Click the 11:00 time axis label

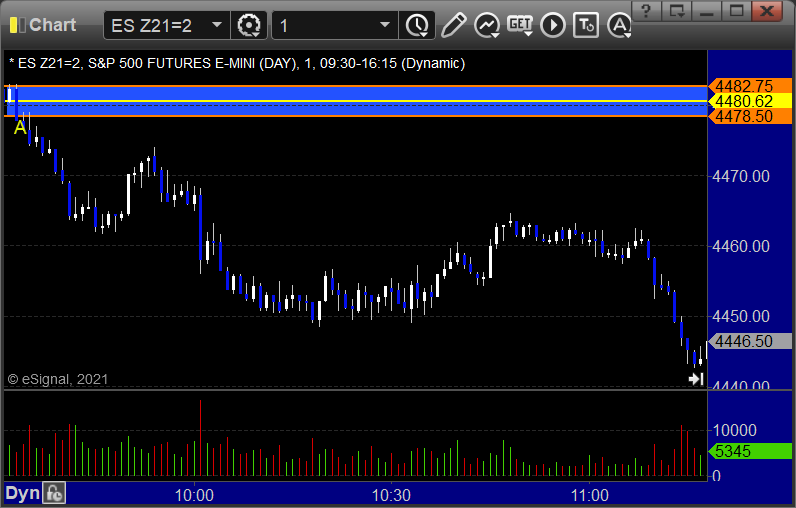[589, 495]
